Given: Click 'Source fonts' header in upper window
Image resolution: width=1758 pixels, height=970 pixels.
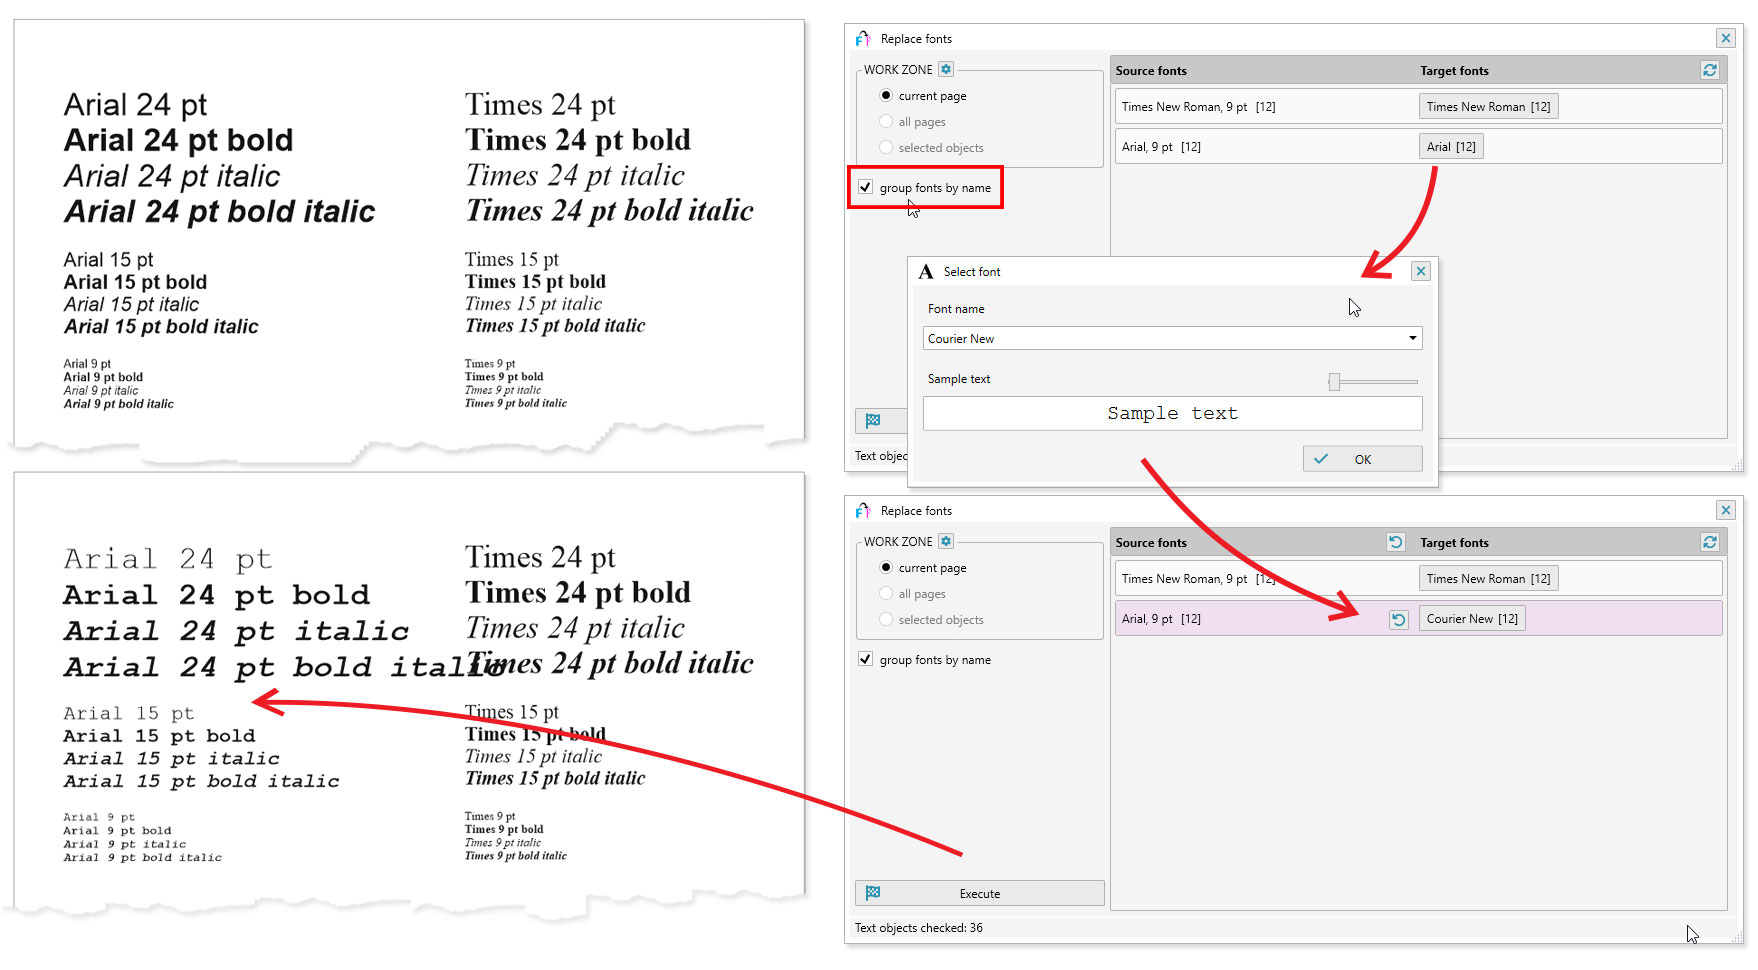Looking at the screenshot, I should click(1151, 71).
